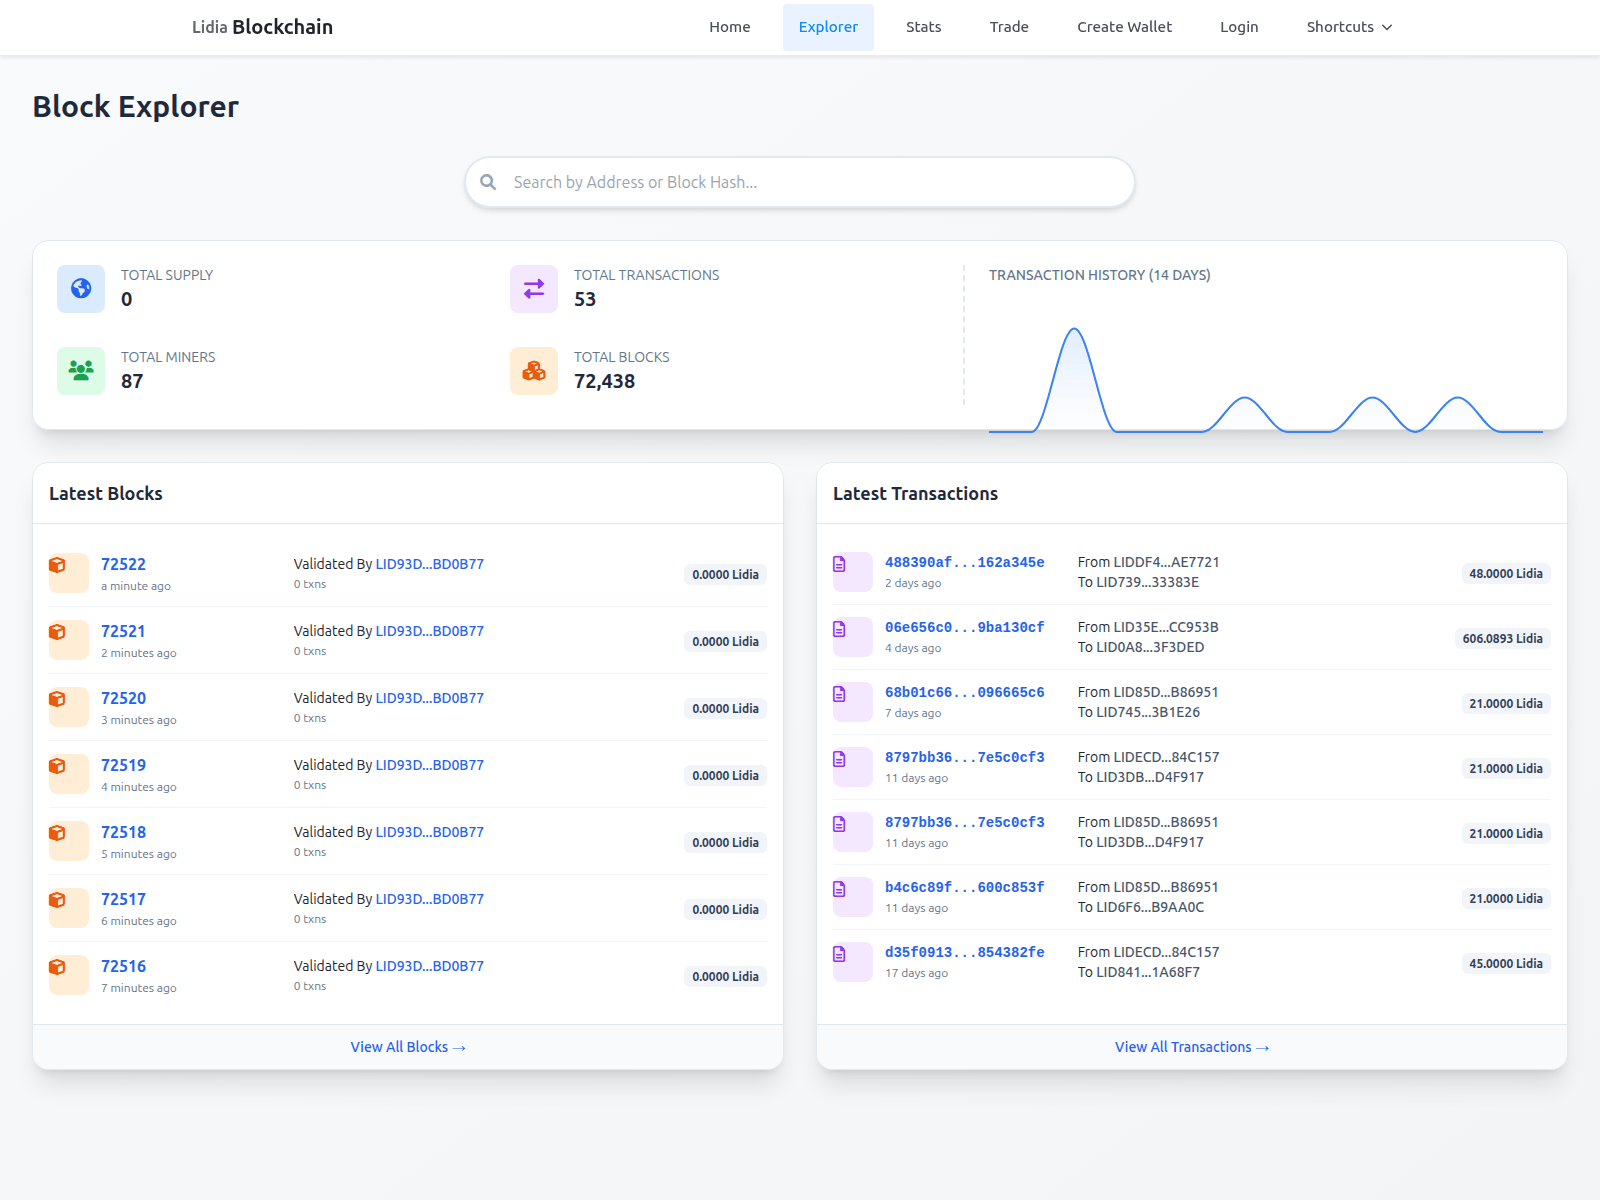Viewport: 1600px width, 1200px height.
Task: Click the 45.0000 Lidia amount badge
Action: (x=1506, y=964)
